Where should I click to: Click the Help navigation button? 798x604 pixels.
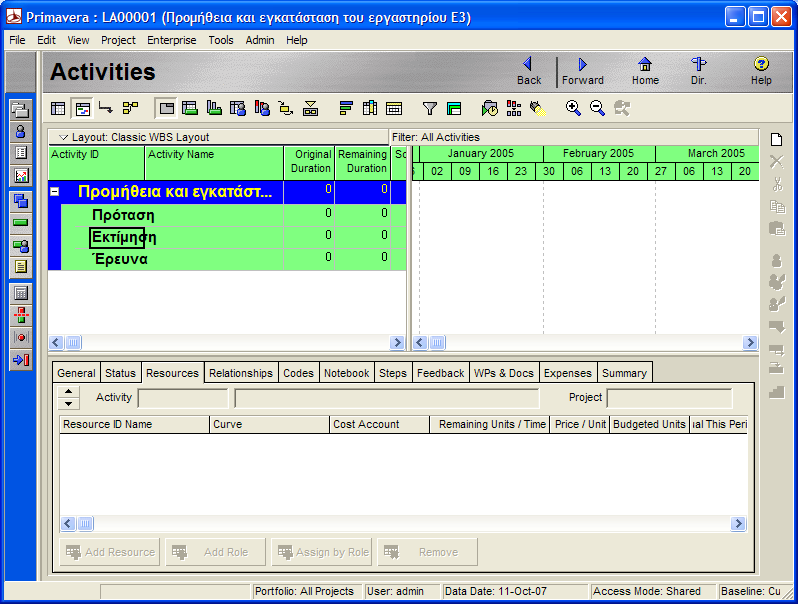click(761, 71)
